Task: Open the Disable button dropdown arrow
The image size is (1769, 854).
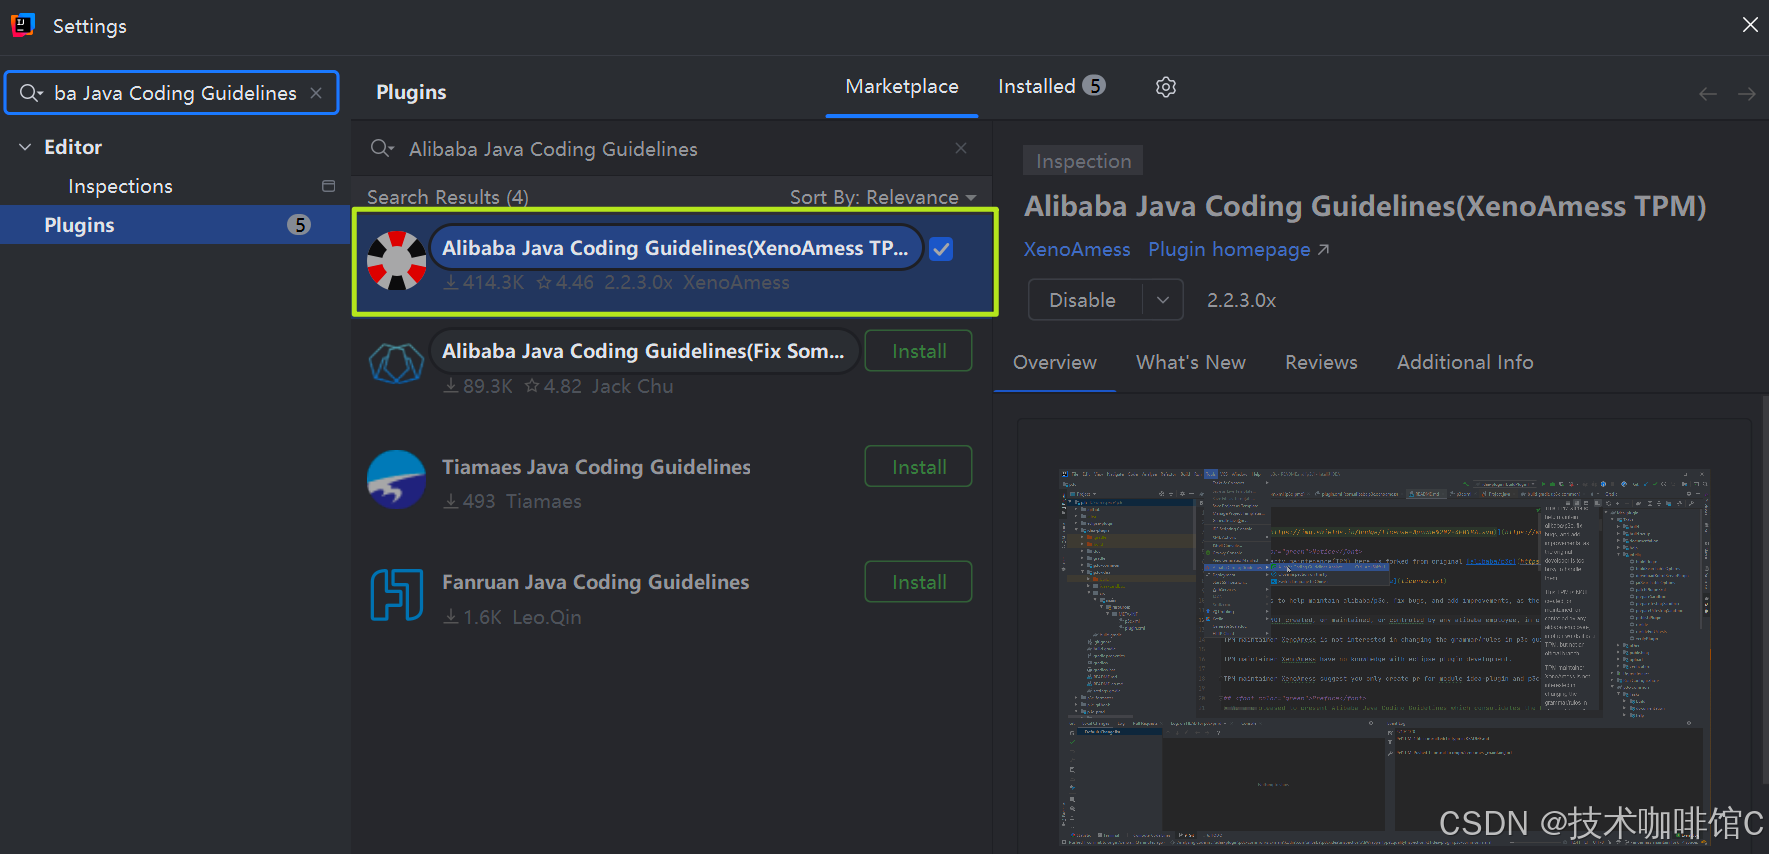Action: [1163, 300]
